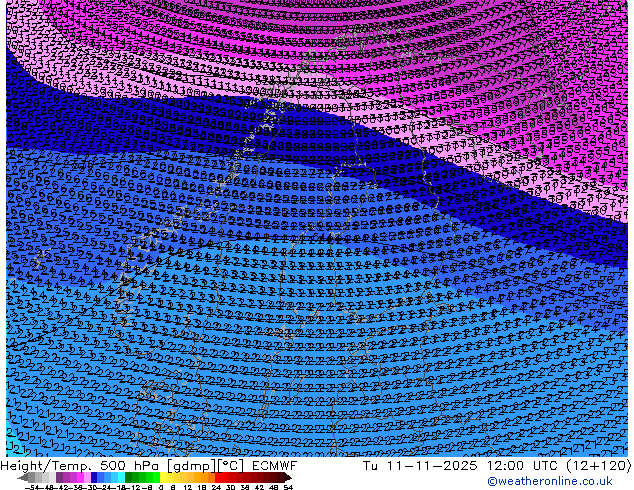Click the '12:00 UTC' time text
Screen dimensions: 634x490
pyautogui.click(x=522, y=466)
